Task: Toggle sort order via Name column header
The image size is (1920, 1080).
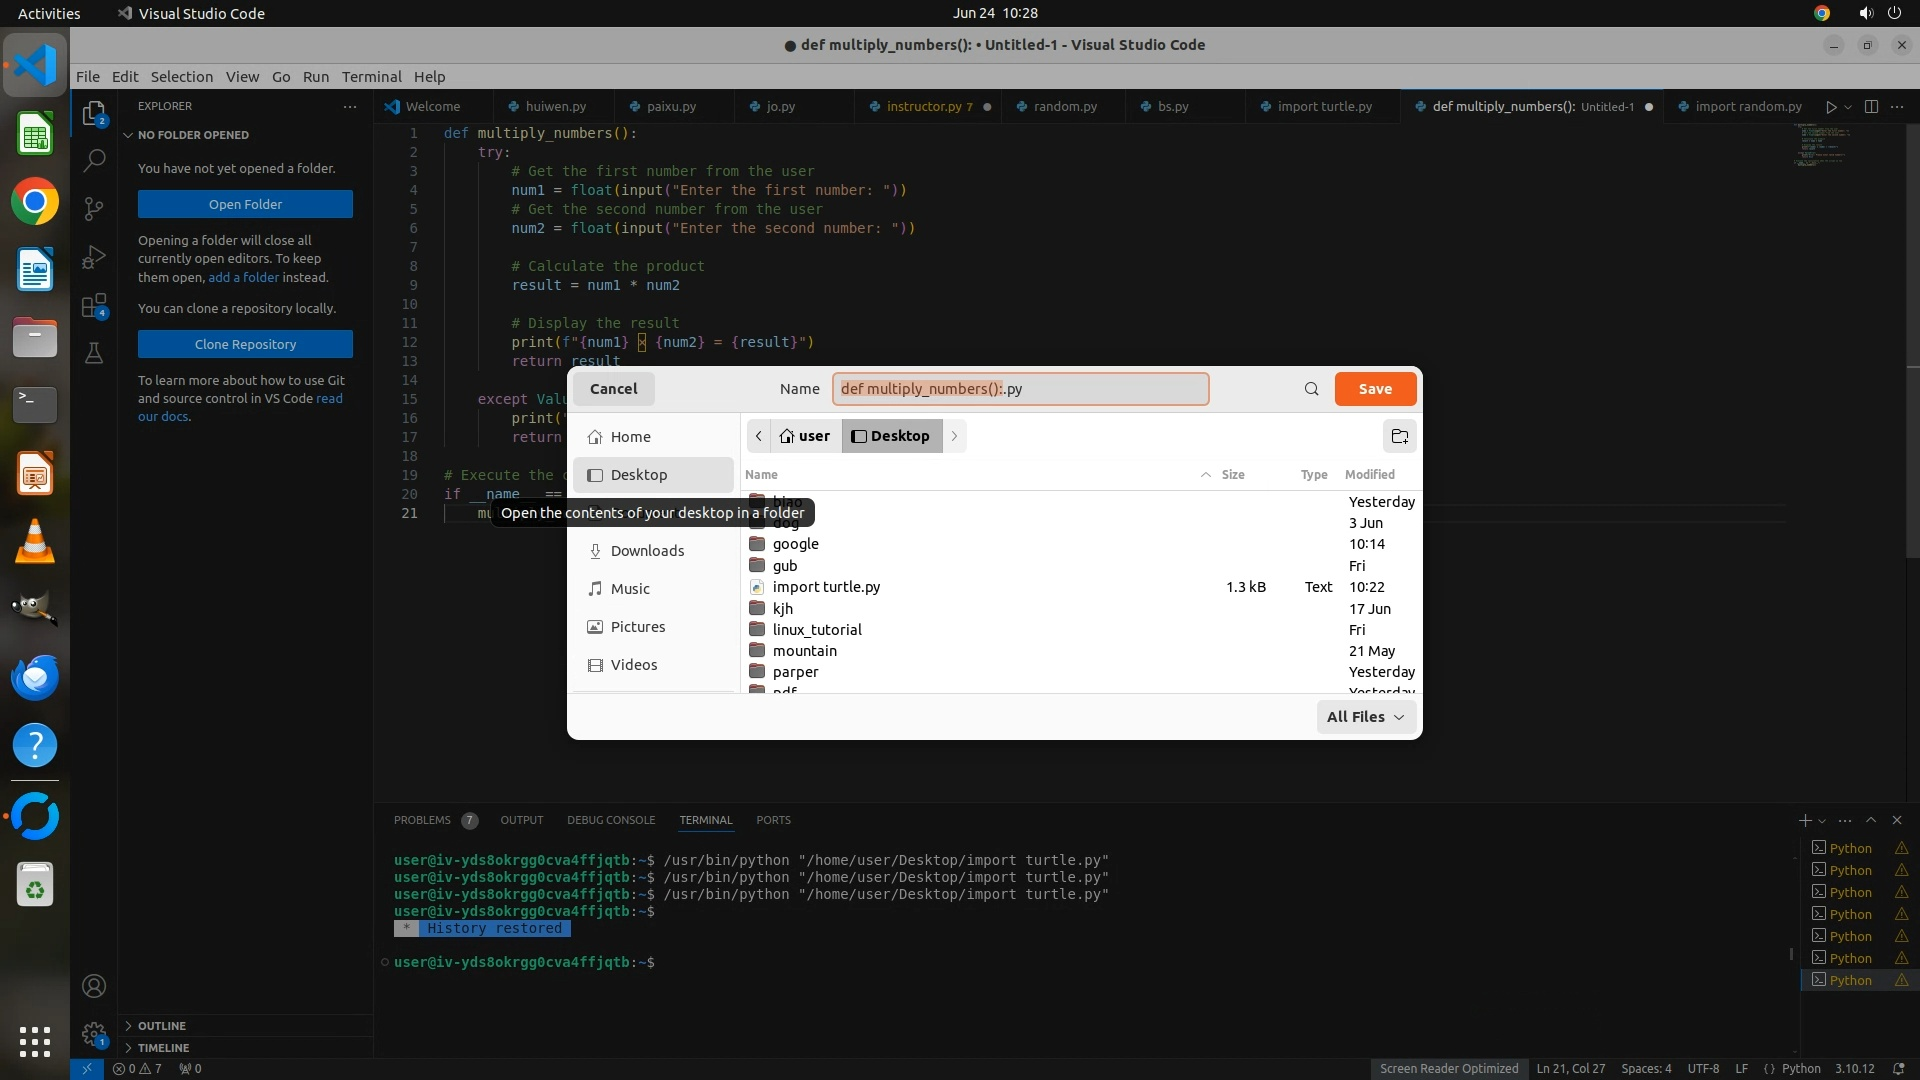Action: (x=761, y=475)
